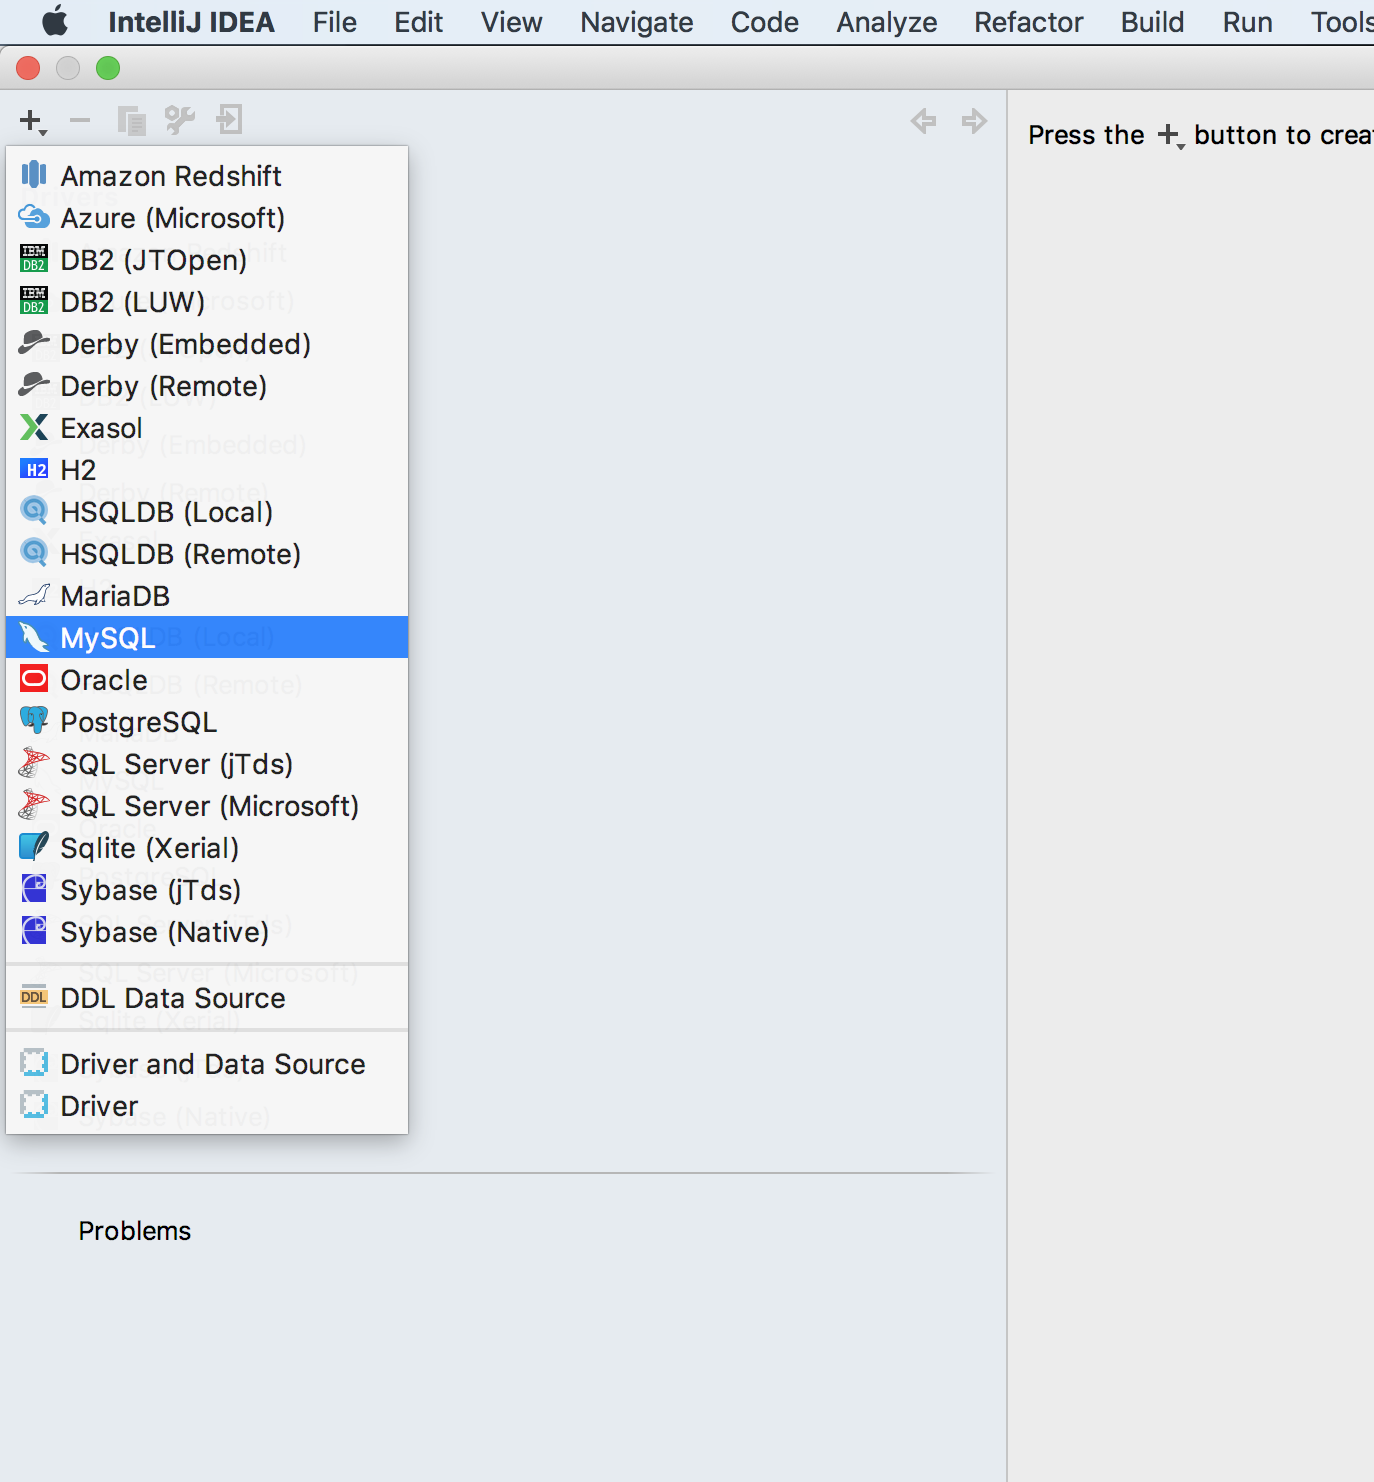Click the back arrow navigation icon
The width and height of the screenshot is (1374, 1482).
pyautogui.click(x=923, y=121)
